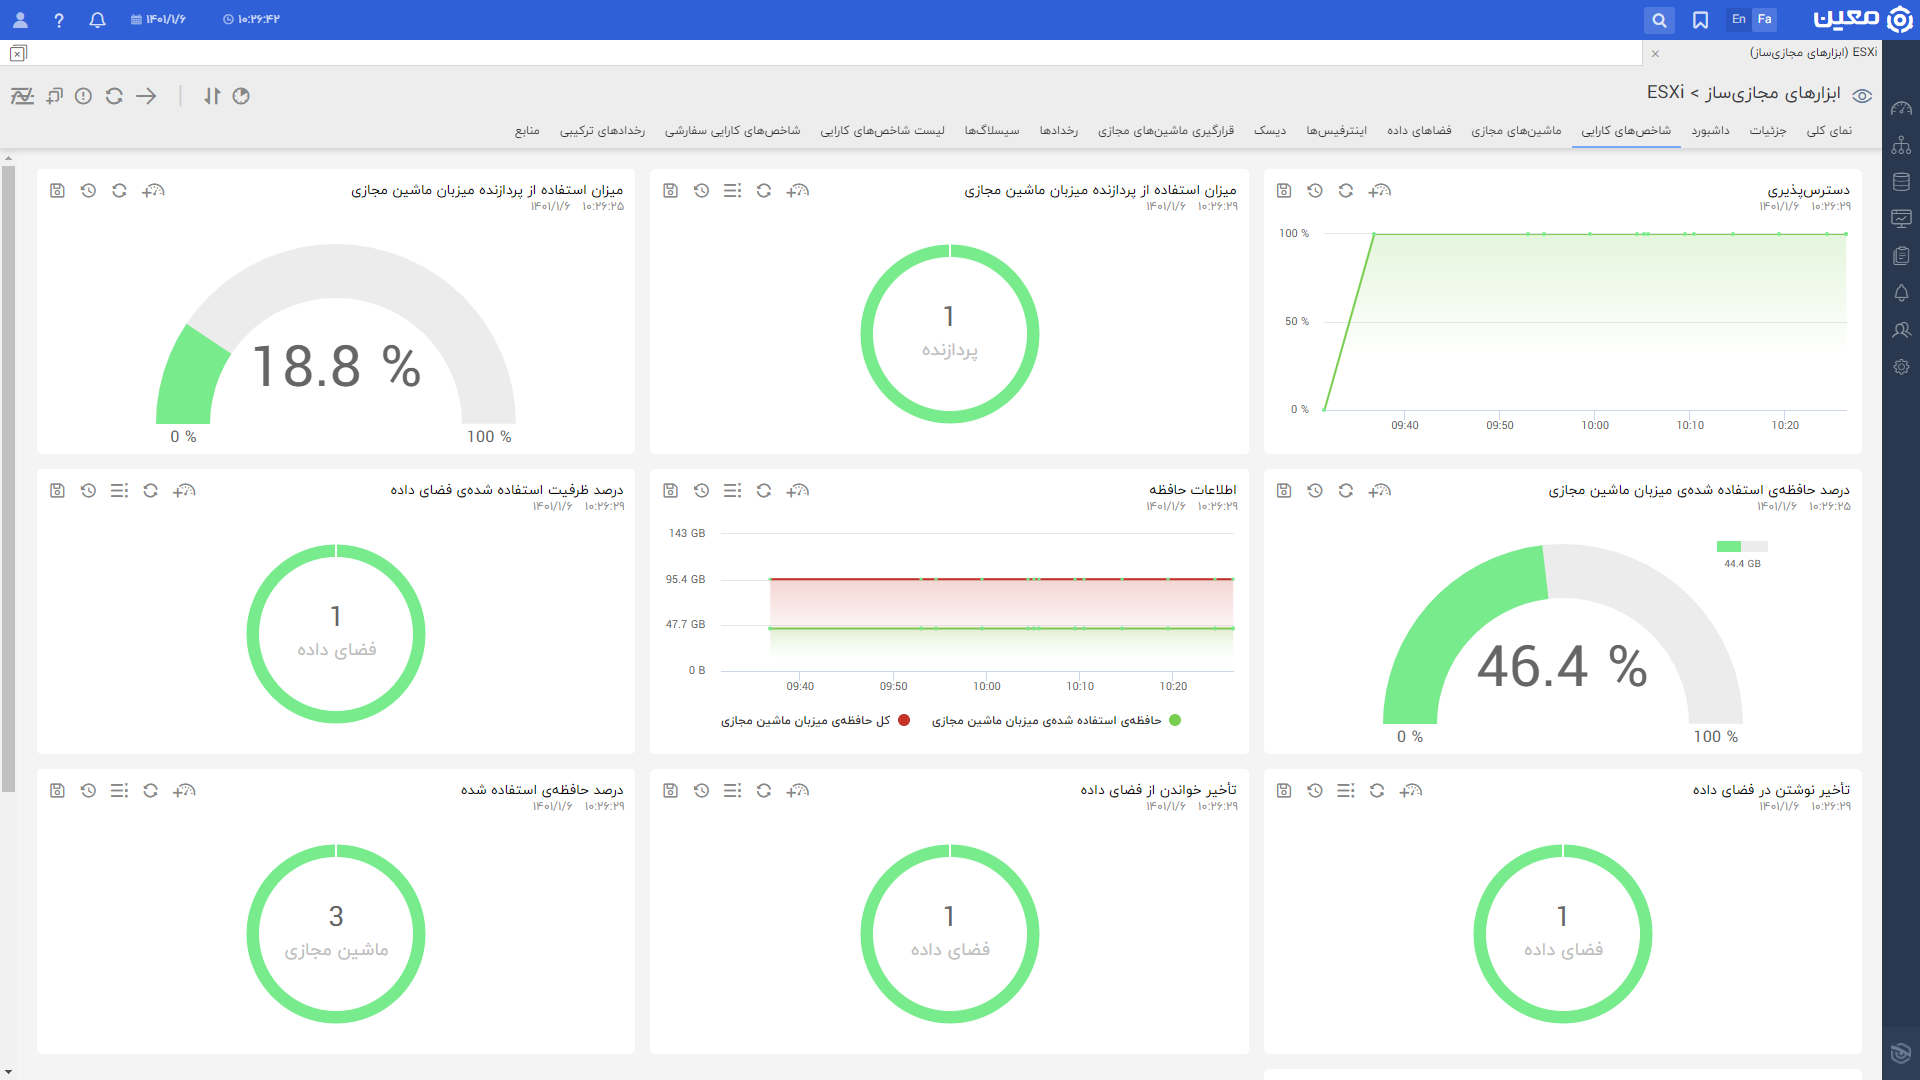The image size is (1920, 1080).
Task: Save the اطلاعات حافظه widget
Action: tap(671, 490)
